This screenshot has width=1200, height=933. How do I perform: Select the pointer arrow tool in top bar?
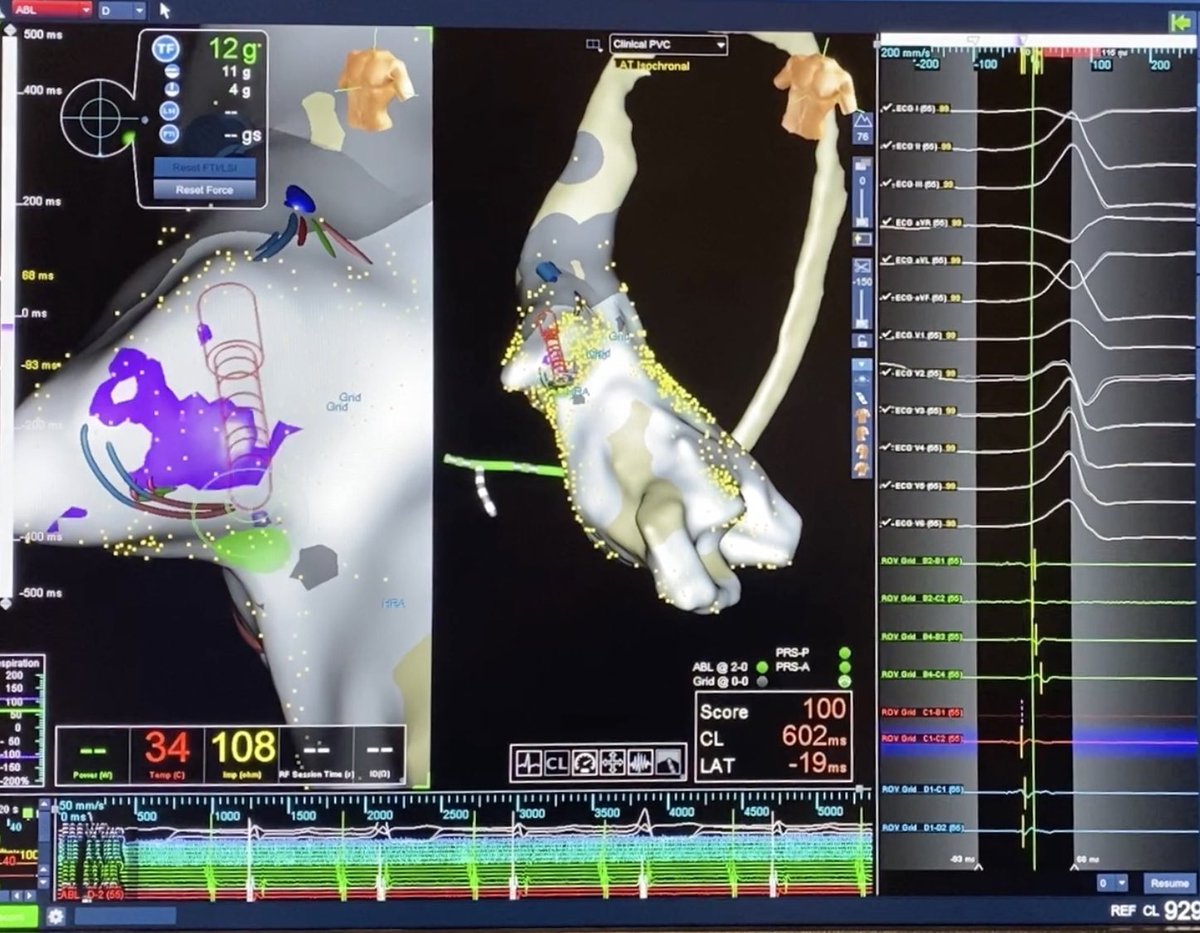click(165, 10)
